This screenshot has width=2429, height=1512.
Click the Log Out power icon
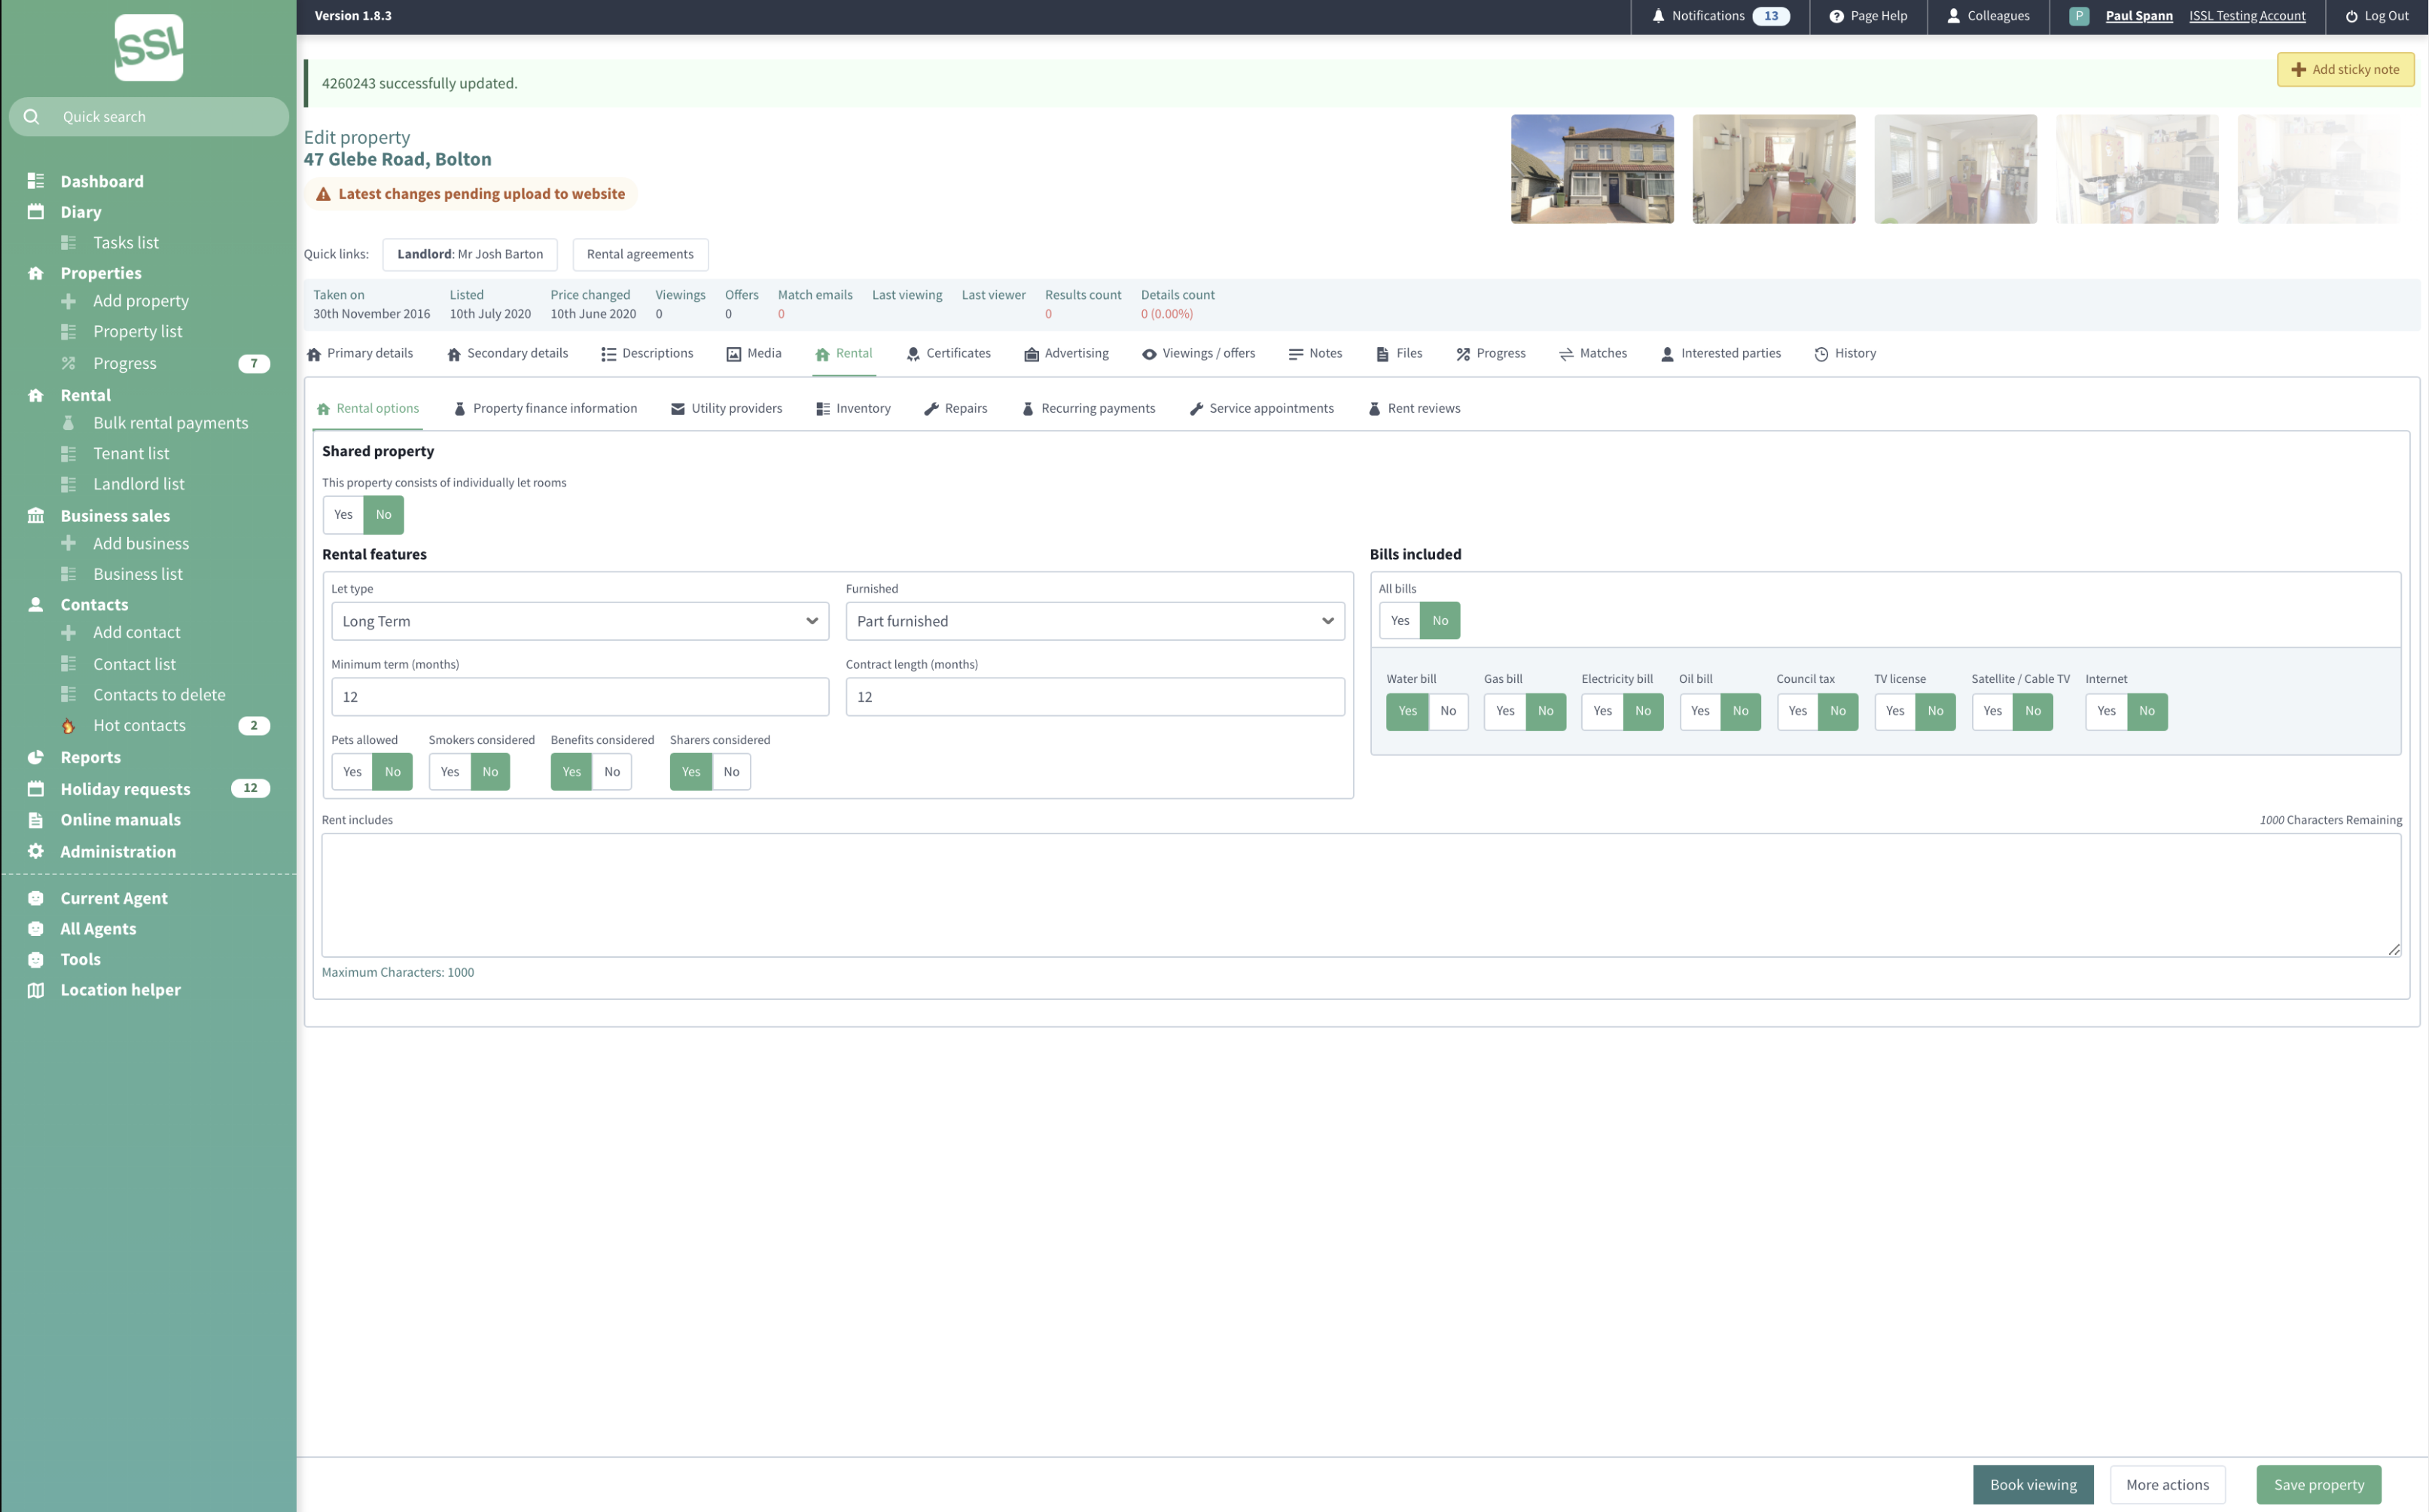2351,16
